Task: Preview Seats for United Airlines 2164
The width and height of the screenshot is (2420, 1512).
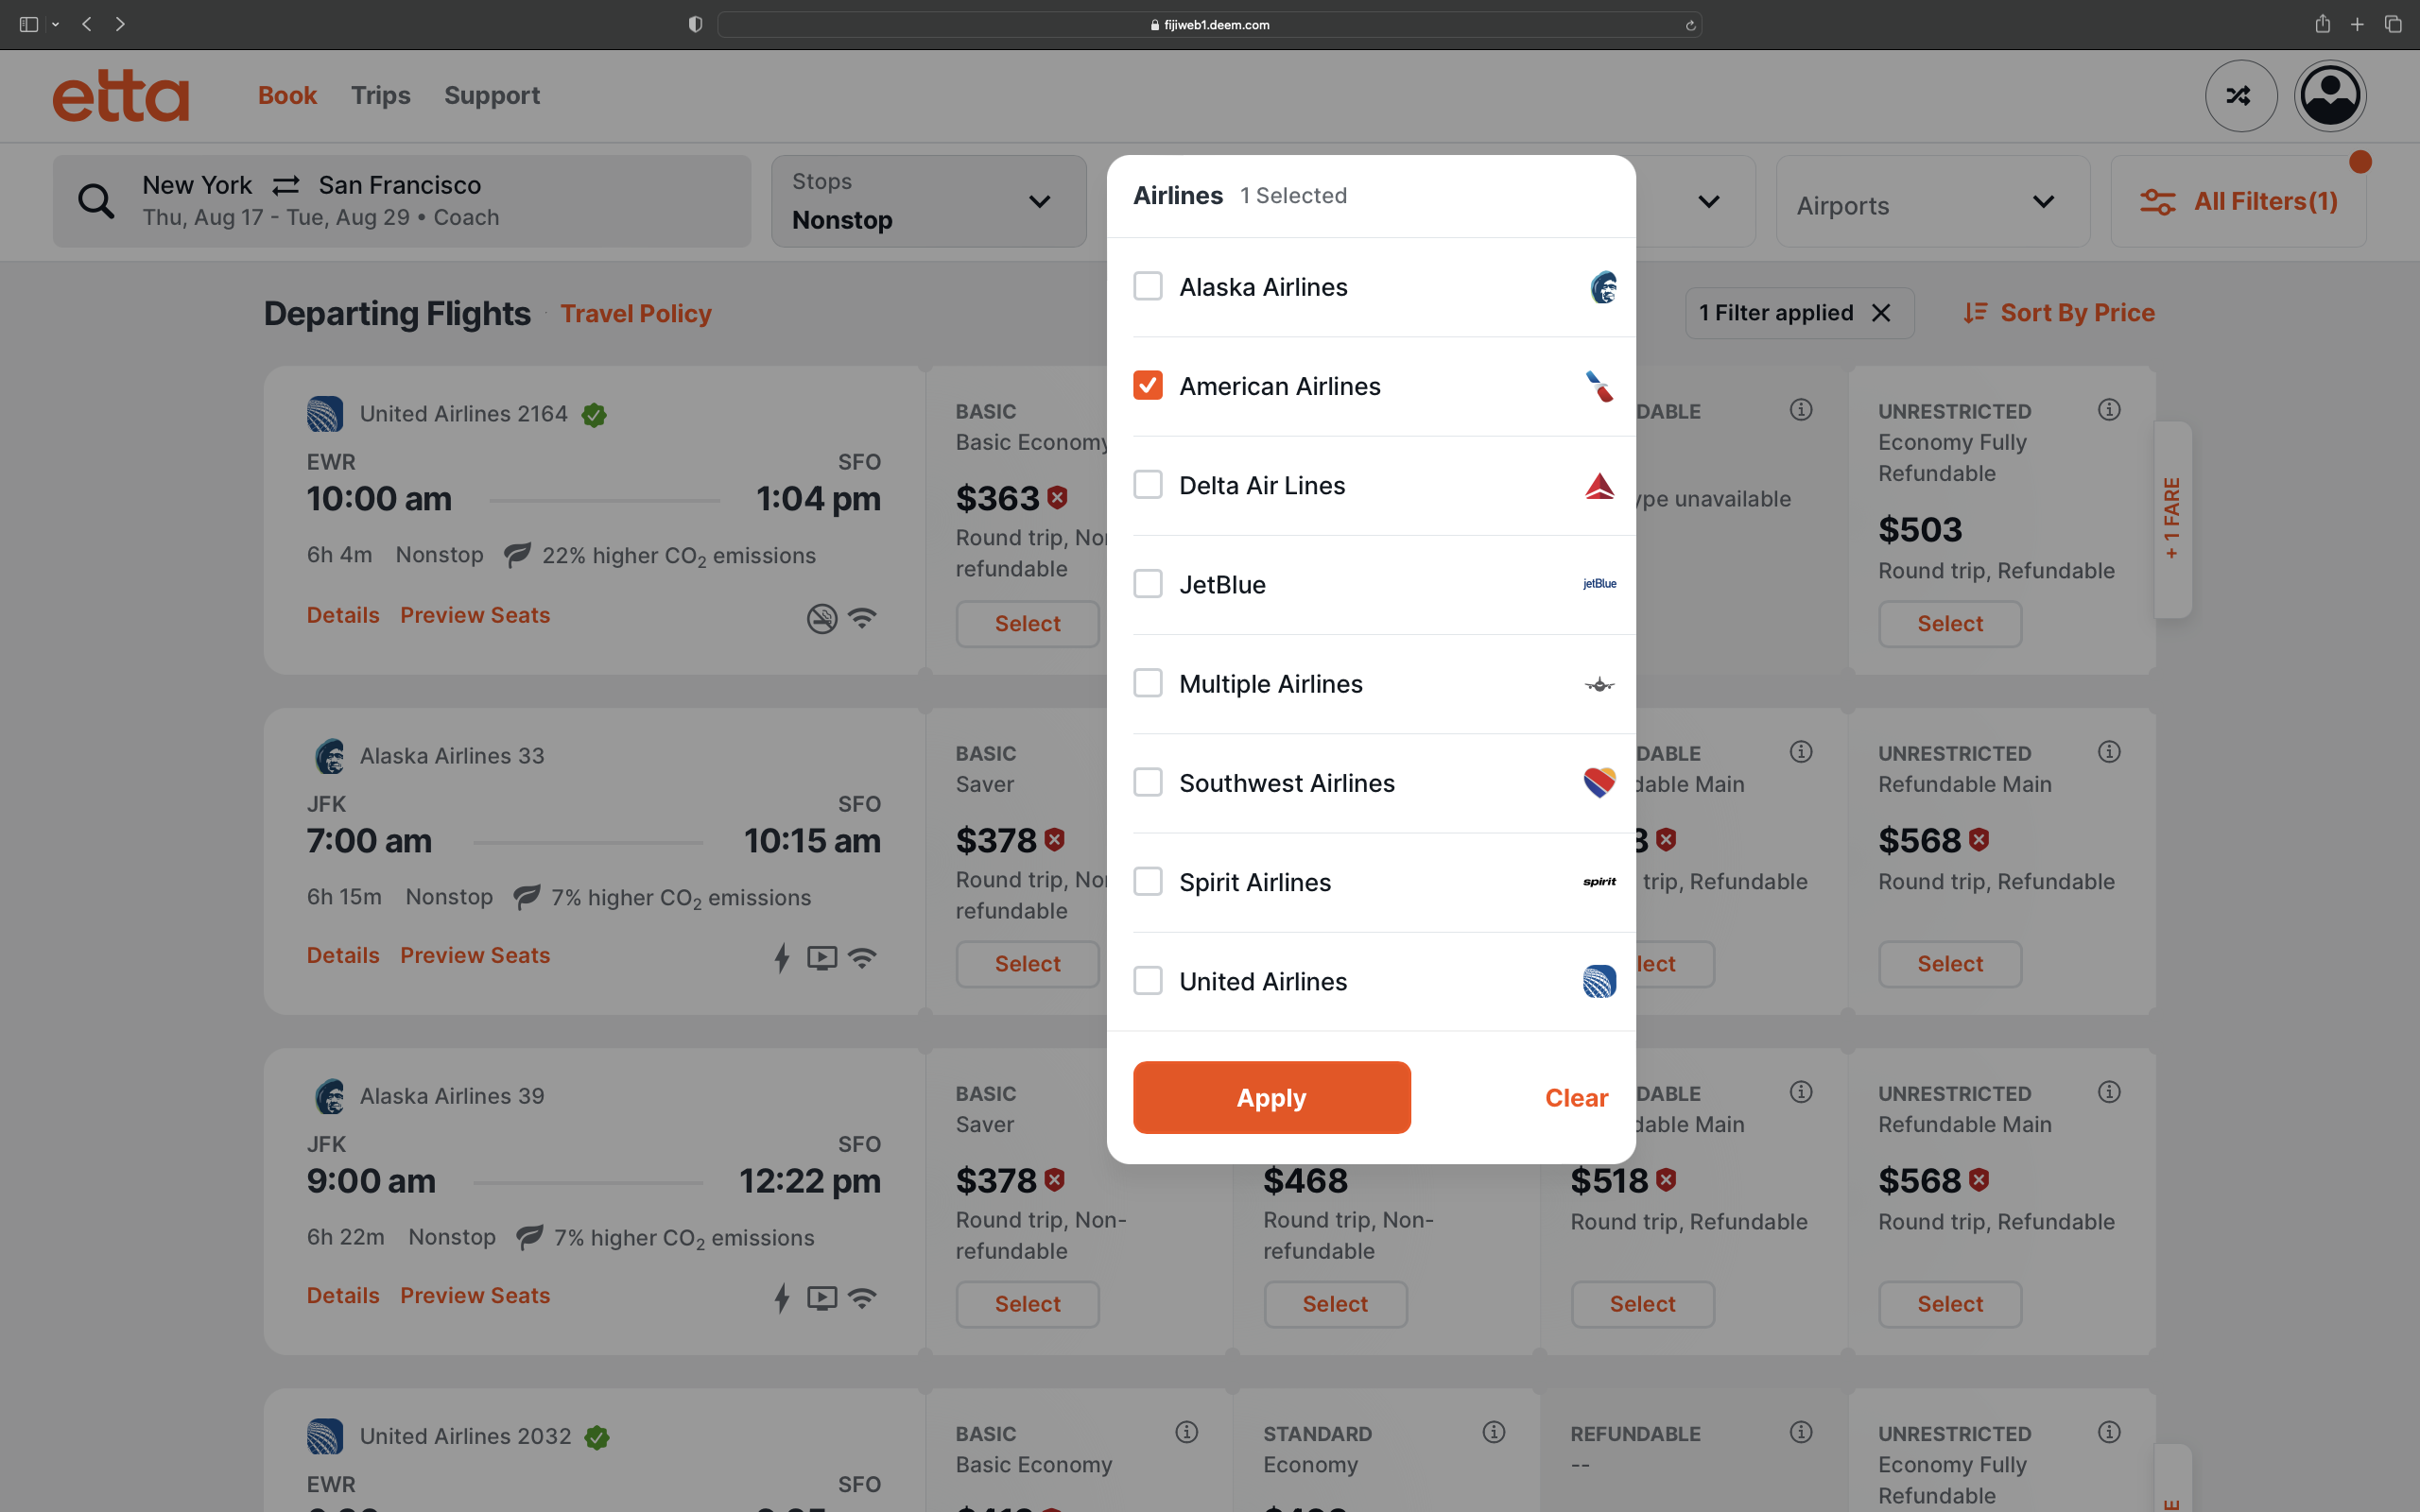Action: point(475,615)
